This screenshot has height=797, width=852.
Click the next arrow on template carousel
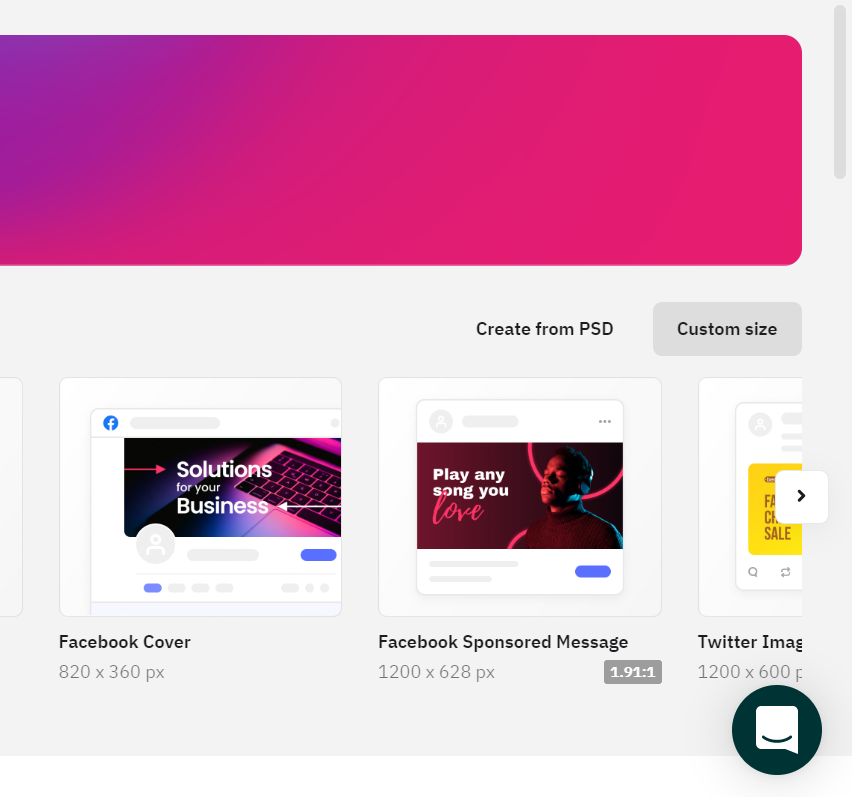point(801,496)
